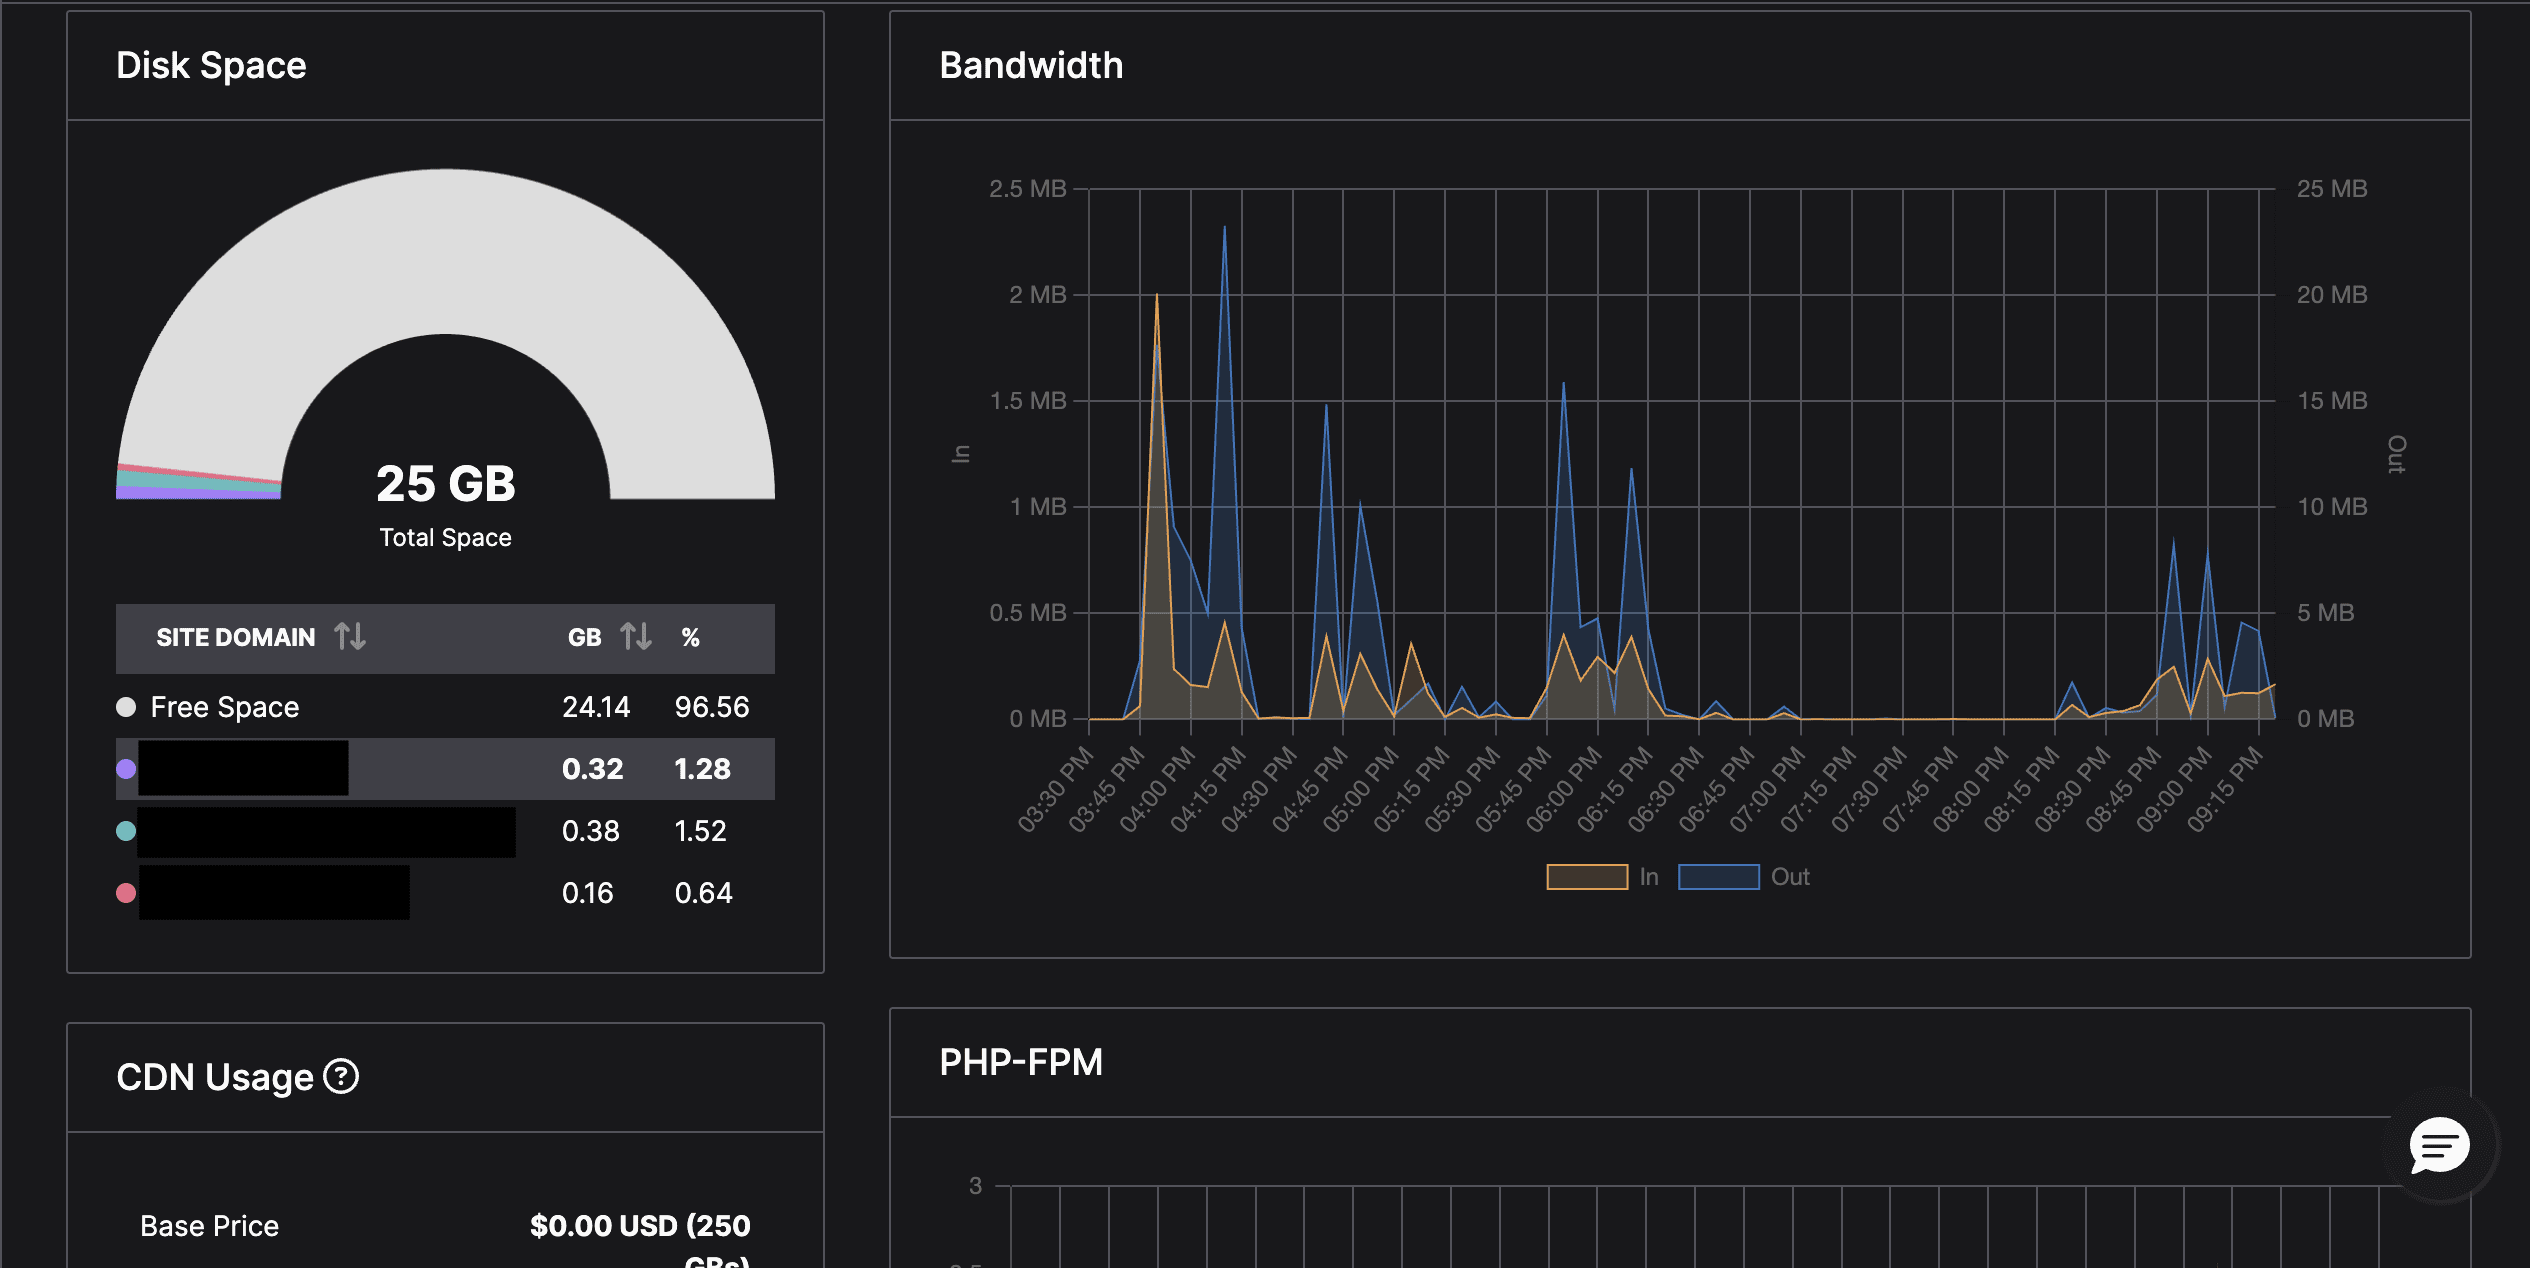Sort table by GB arrows
This screenshot has width=2530, height=1268.
click(636, 636)
